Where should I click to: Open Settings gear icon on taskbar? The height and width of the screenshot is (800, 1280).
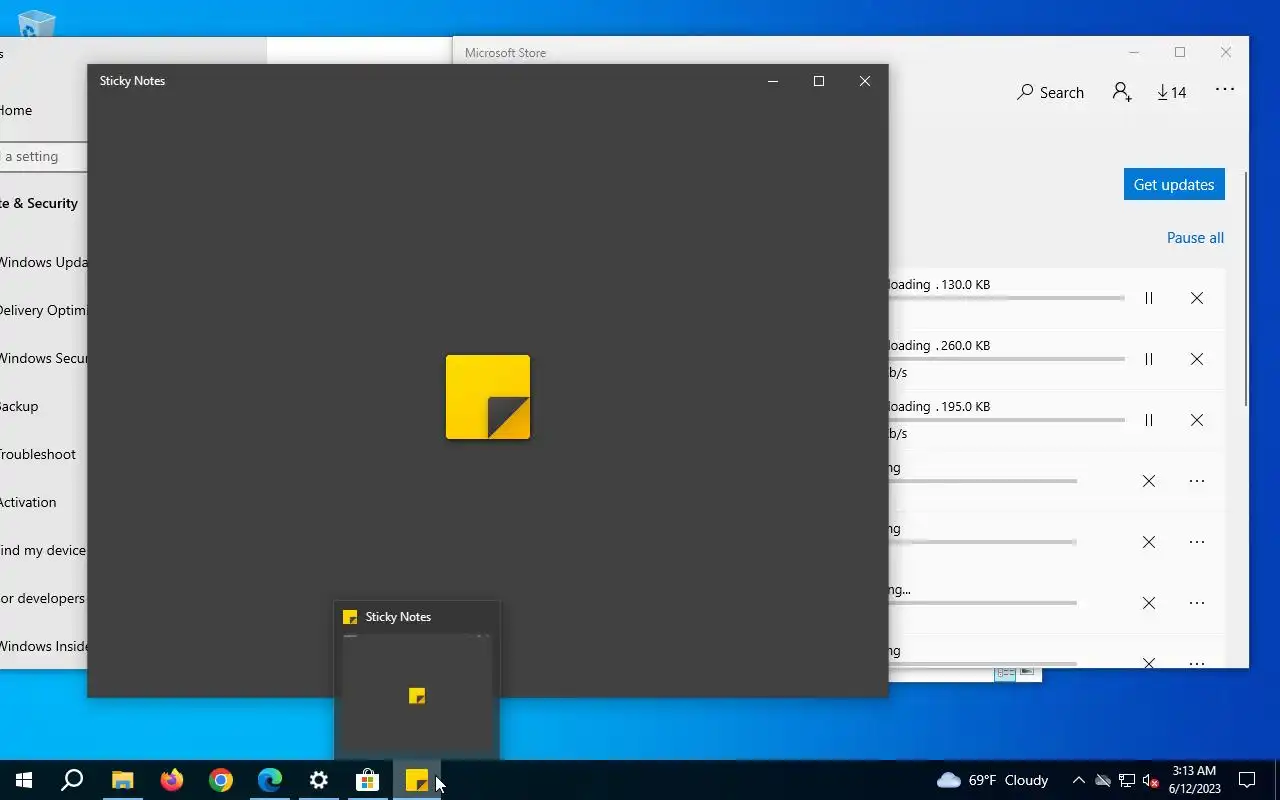point(319,780)
